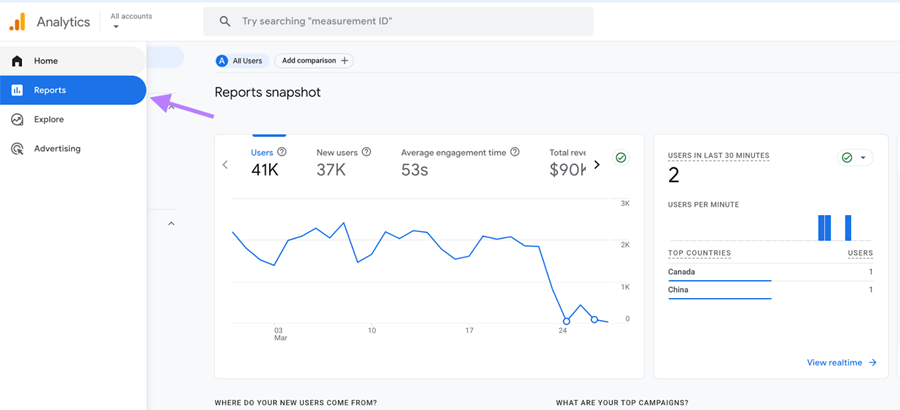The width and height of the screenshot is (900, 410).
Task: Click the 24 Mar data point on chart
Action: coord(567,321)
